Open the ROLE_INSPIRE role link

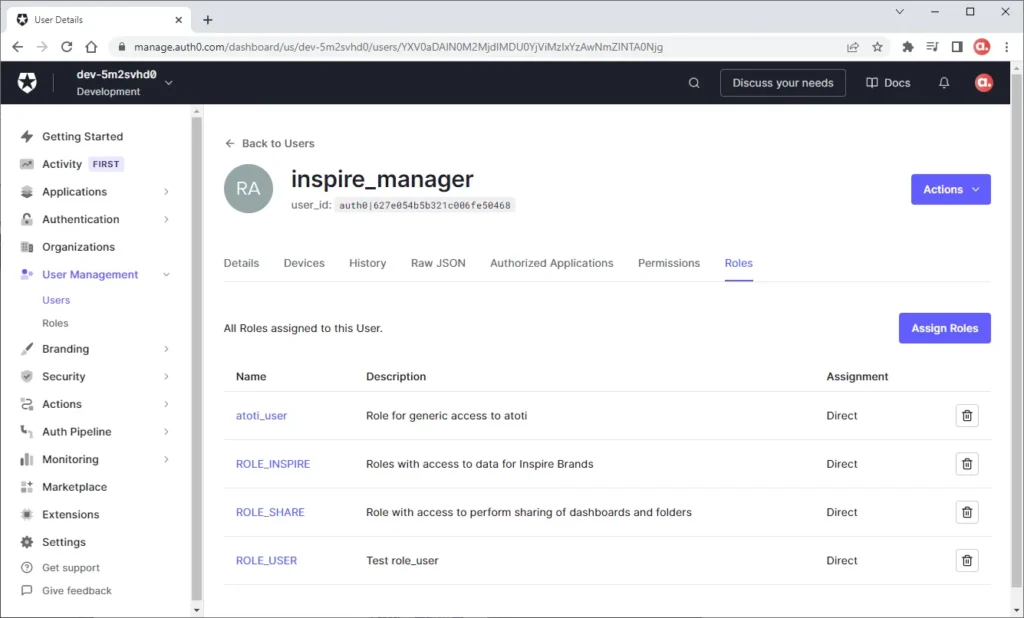tap(273, 464)
